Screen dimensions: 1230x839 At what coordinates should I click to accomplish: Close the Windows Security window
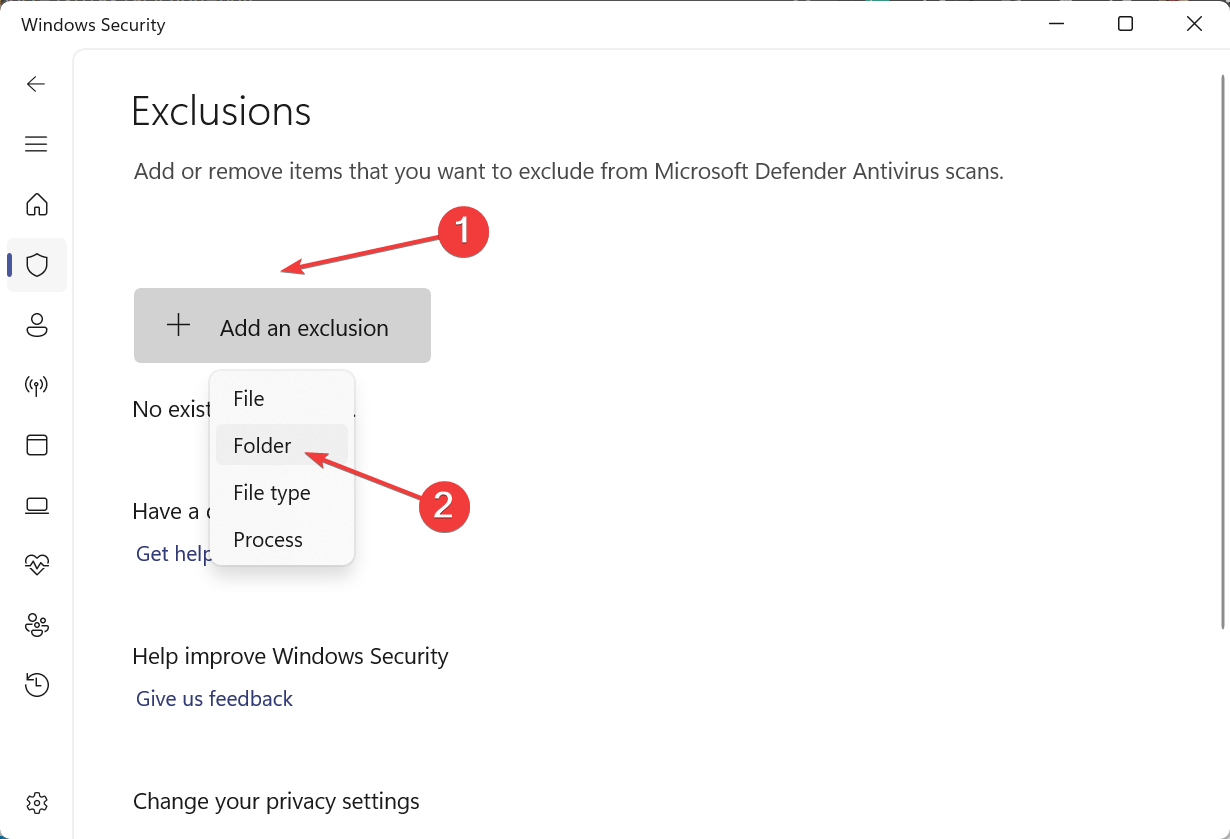click(x=1194, y=24)
